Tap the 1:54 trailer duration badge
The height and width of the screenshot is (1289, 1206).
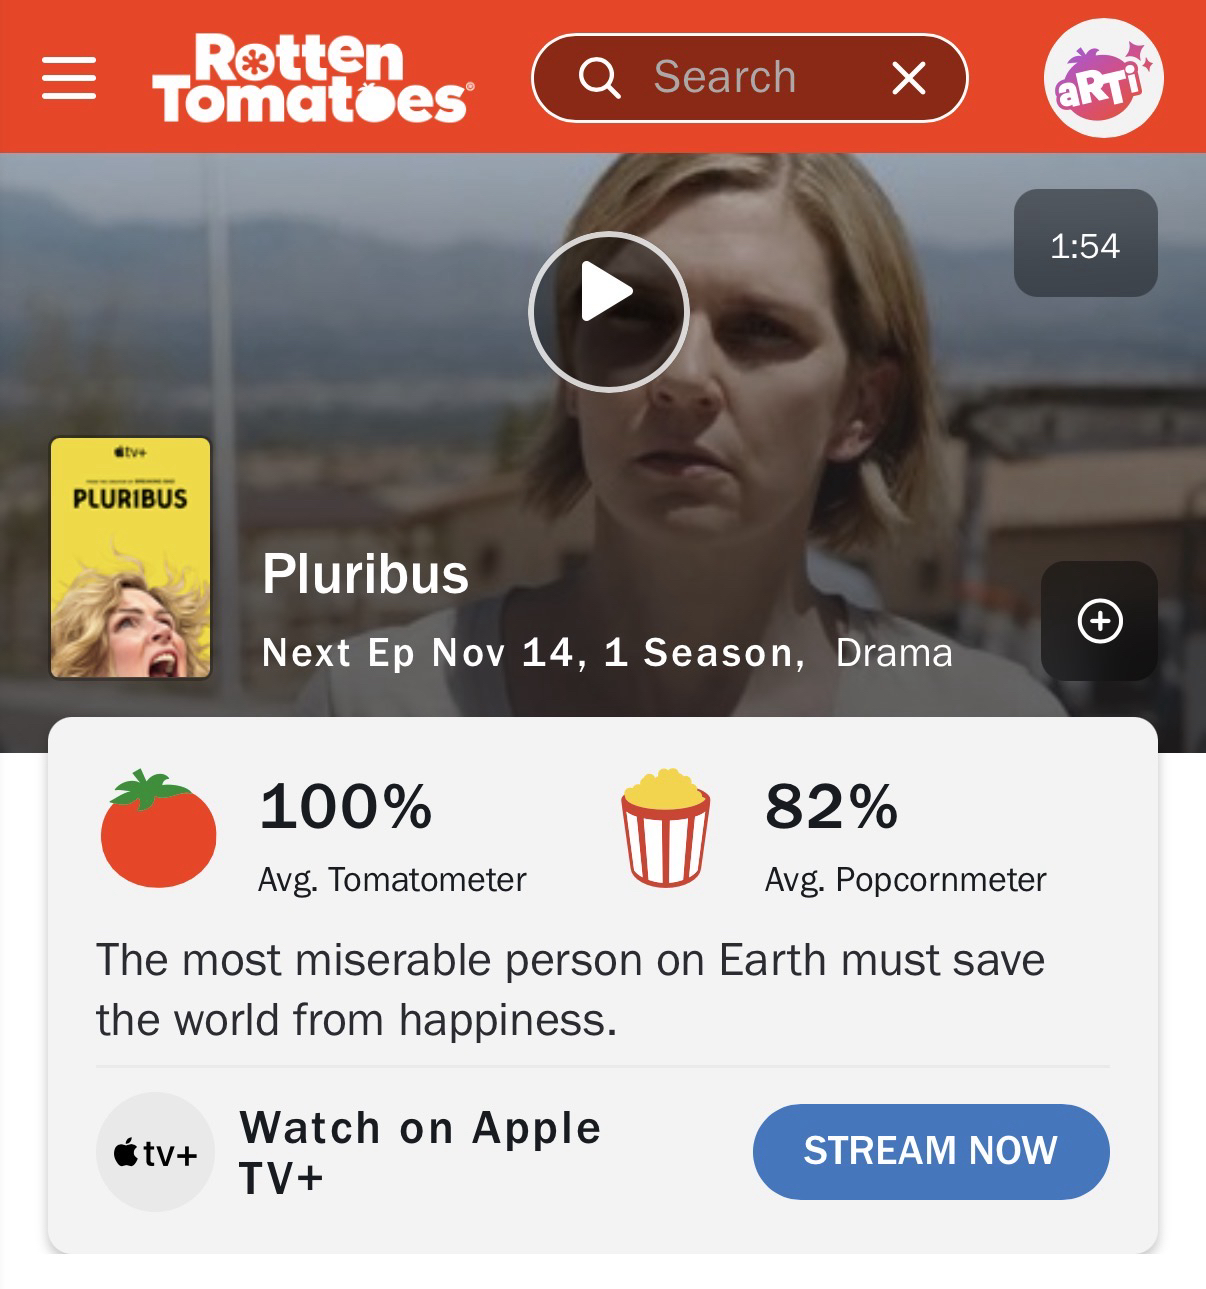click(1085, 243)
